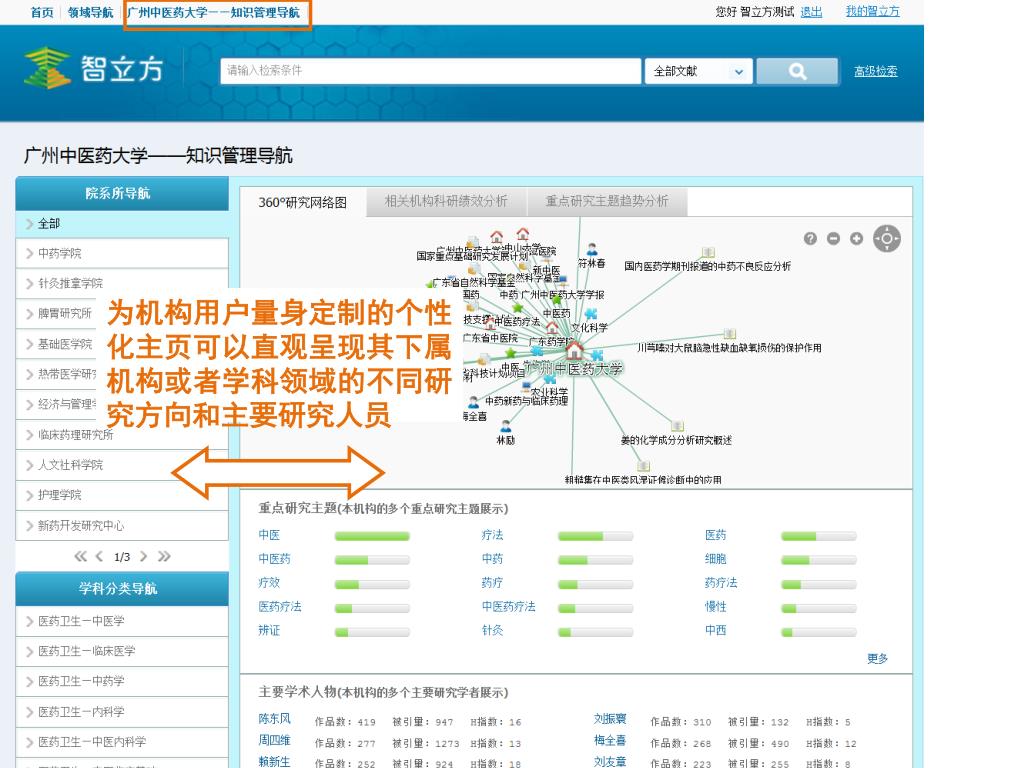Screen dimensions: 1024x768
Task: Click the 疗法 topic progress bar
Action: pyautogui.click(x=596, y=536)
